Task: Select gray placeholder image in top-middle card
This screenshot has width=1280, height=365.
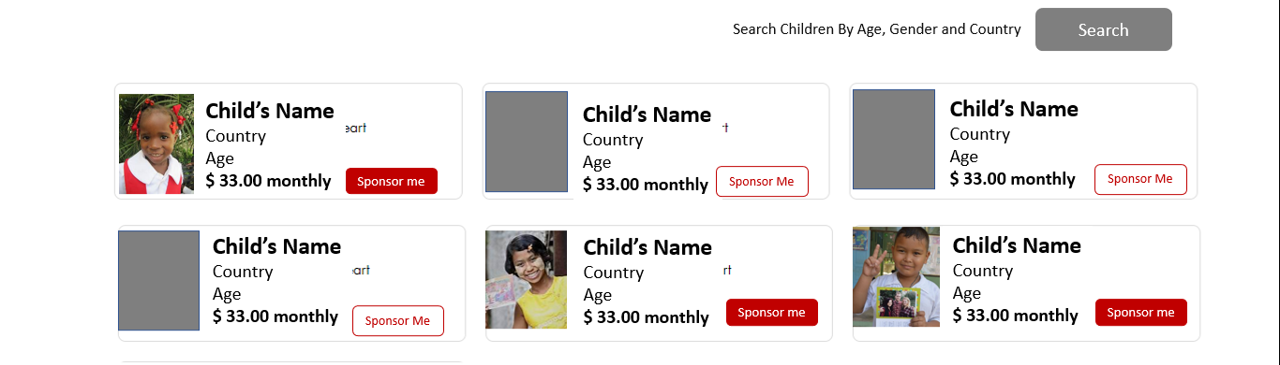Action: tap(526, 142)
